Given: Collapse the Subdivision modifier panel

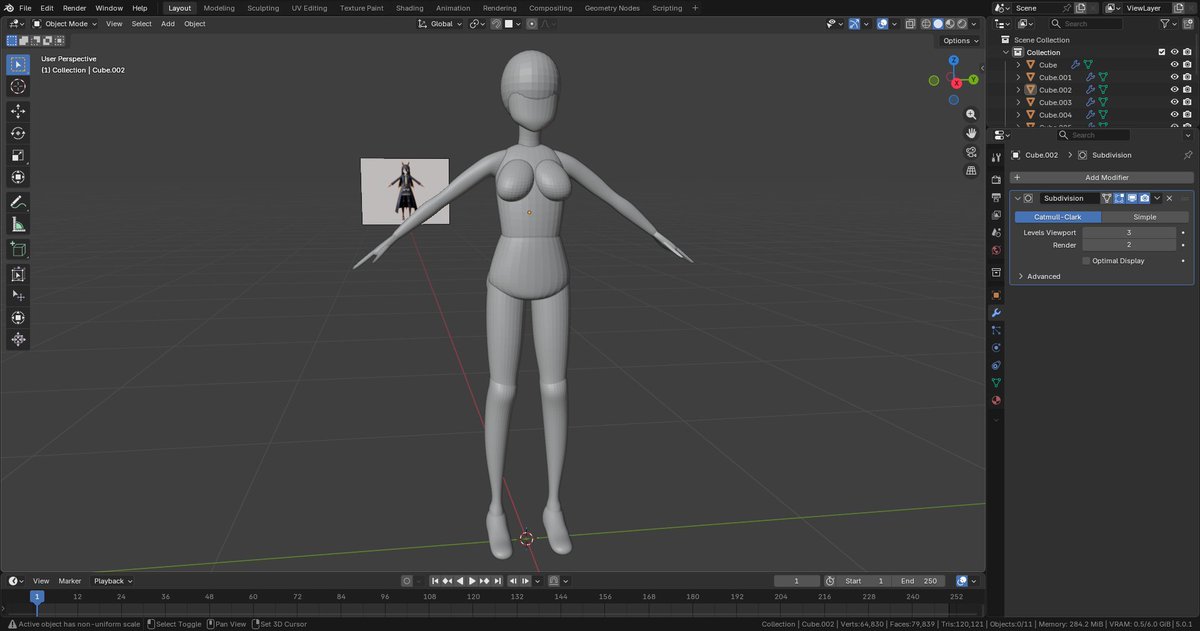Looking at the screenshot, I should [1017, 198].
